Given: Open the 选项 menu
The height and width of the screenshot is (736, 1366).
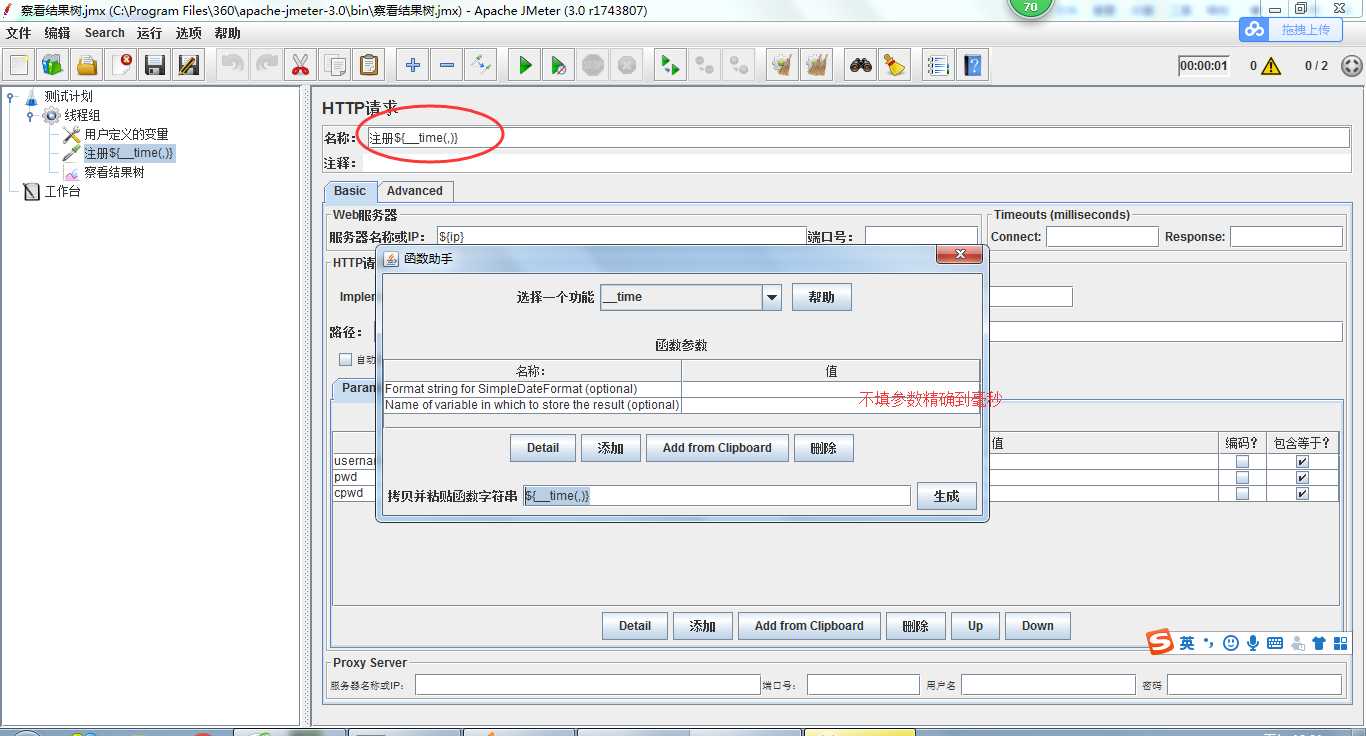Looking at the screenshot, I should [188, 33].
